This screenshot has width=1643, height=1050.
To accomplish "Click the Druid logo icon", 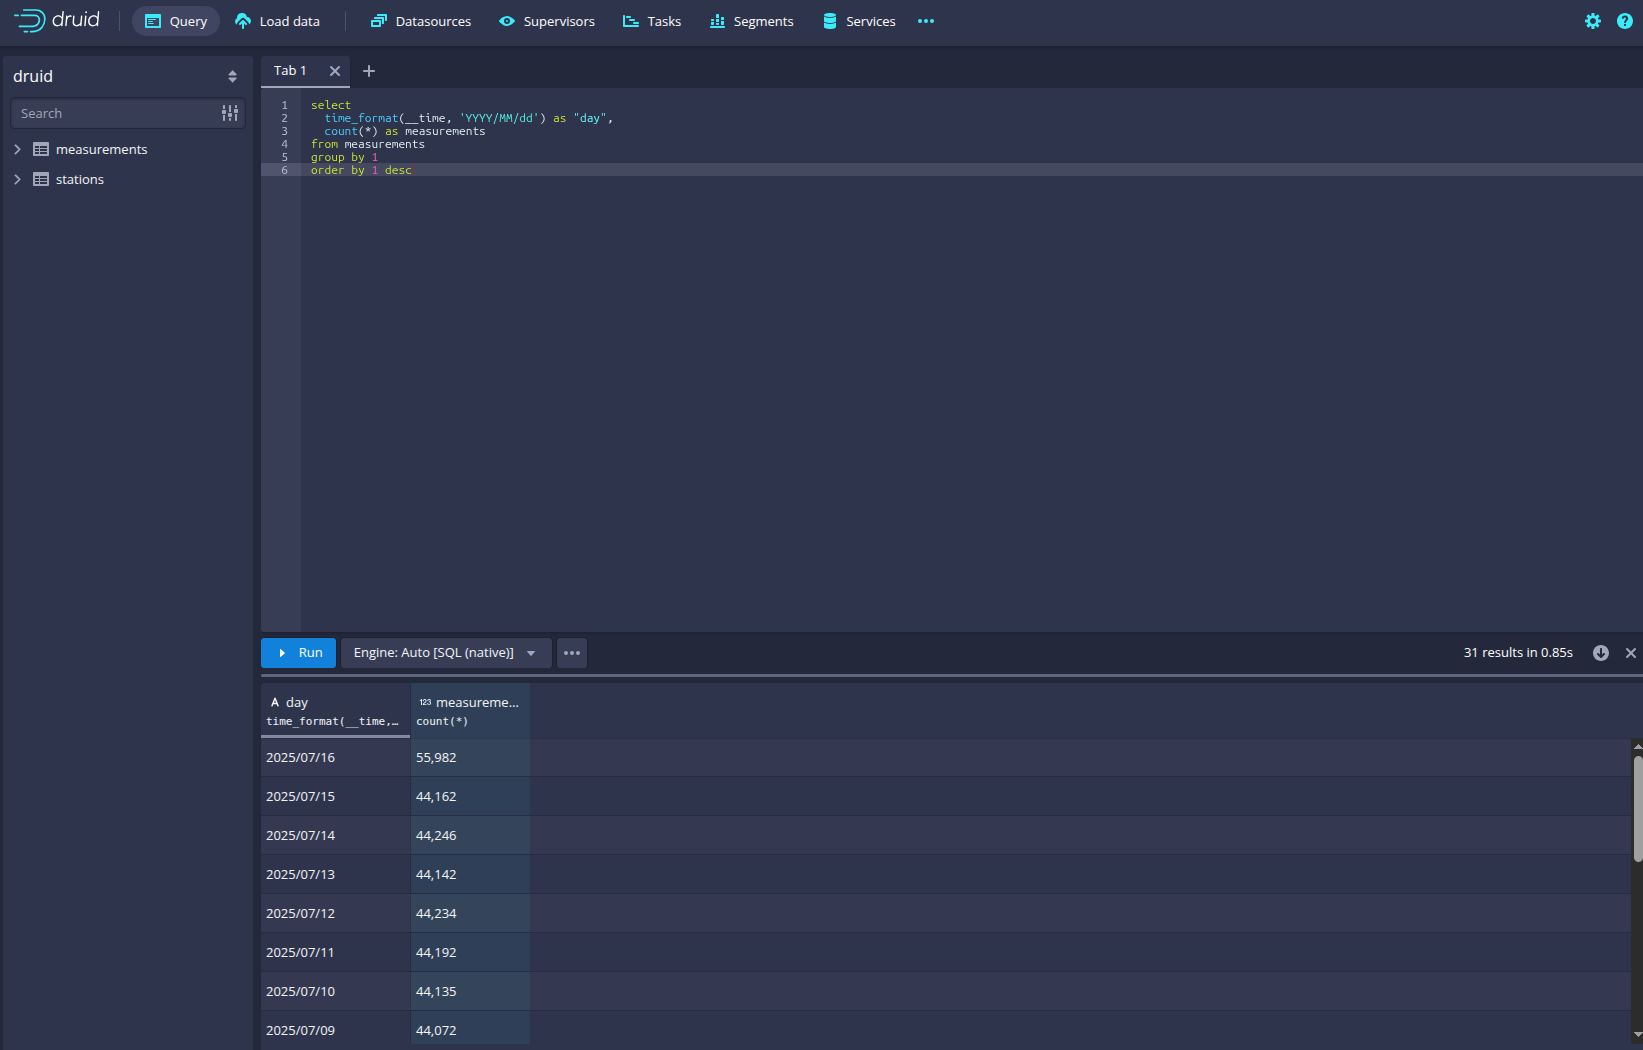I will tap(30, 20).
